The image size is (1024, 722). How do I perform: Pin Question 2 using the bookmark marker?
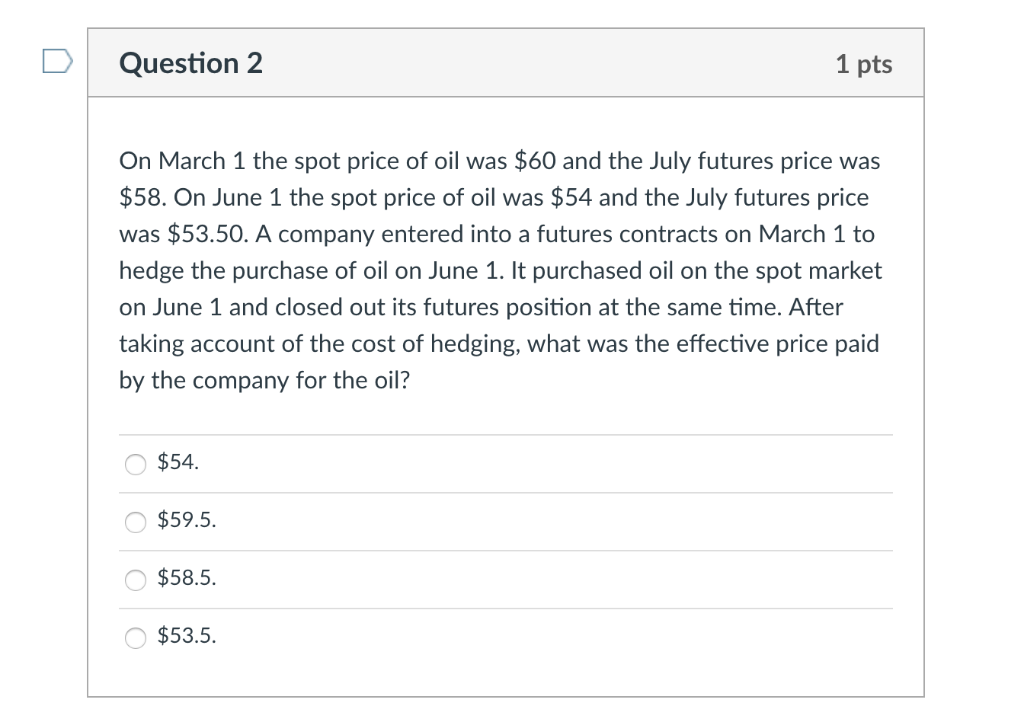pos(57,62)
